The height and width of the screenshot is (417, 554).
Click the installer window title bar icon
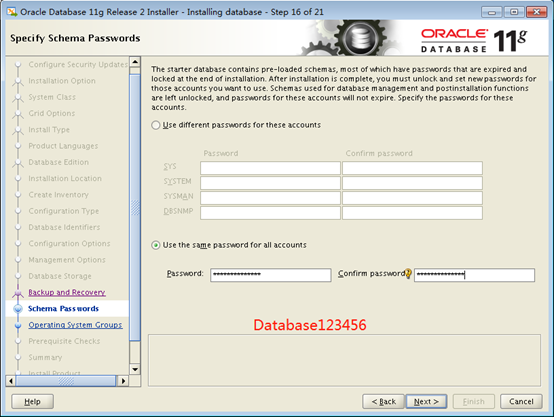12,12
